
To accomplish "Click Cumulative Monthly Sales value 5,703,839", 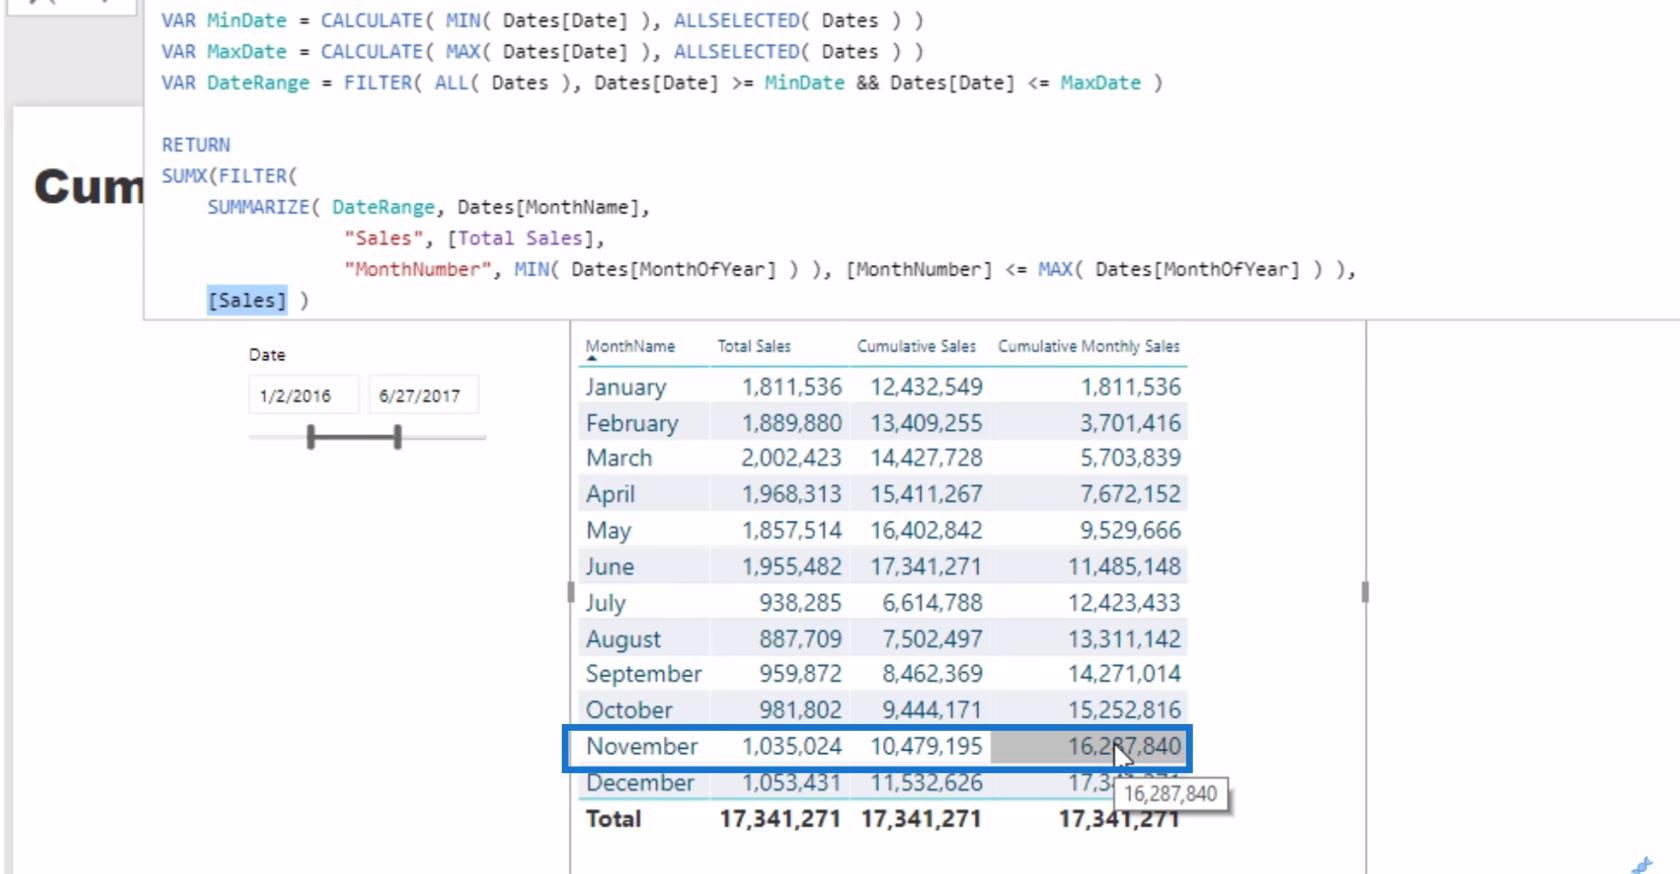I will click(1130, 458).
